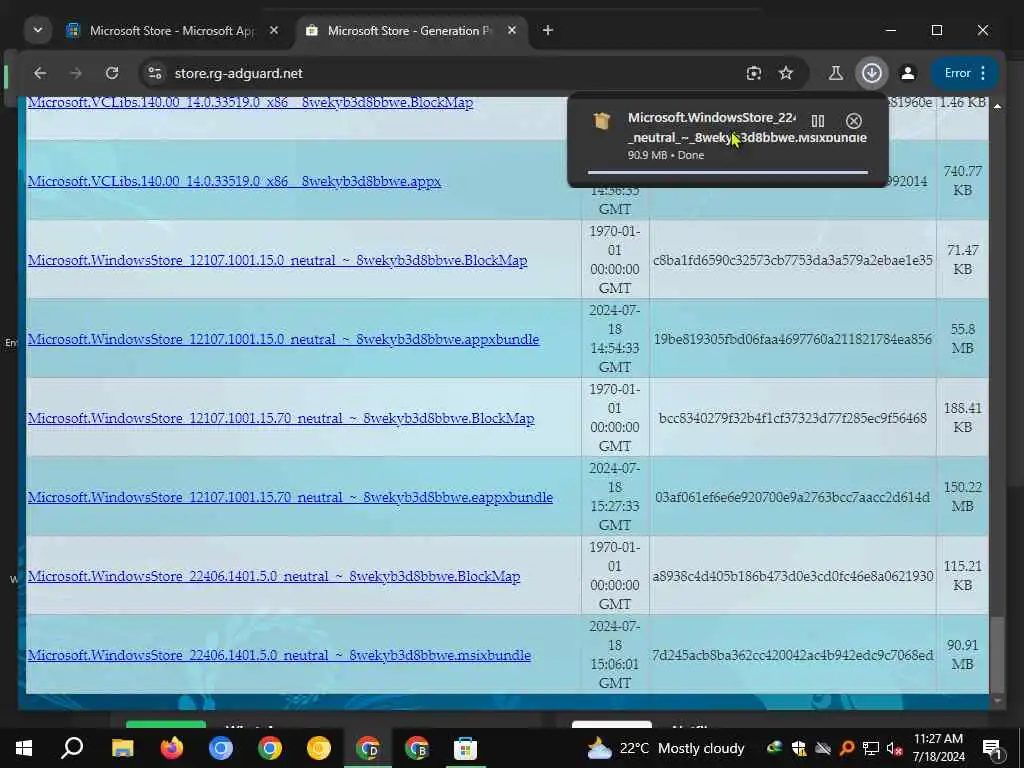Select hash 03af061ef6e6e920700e9a2763bcc7aacc2d614d
Image resolution: width=1024 pixels, height=768 pixels.
tap(793, 497)
